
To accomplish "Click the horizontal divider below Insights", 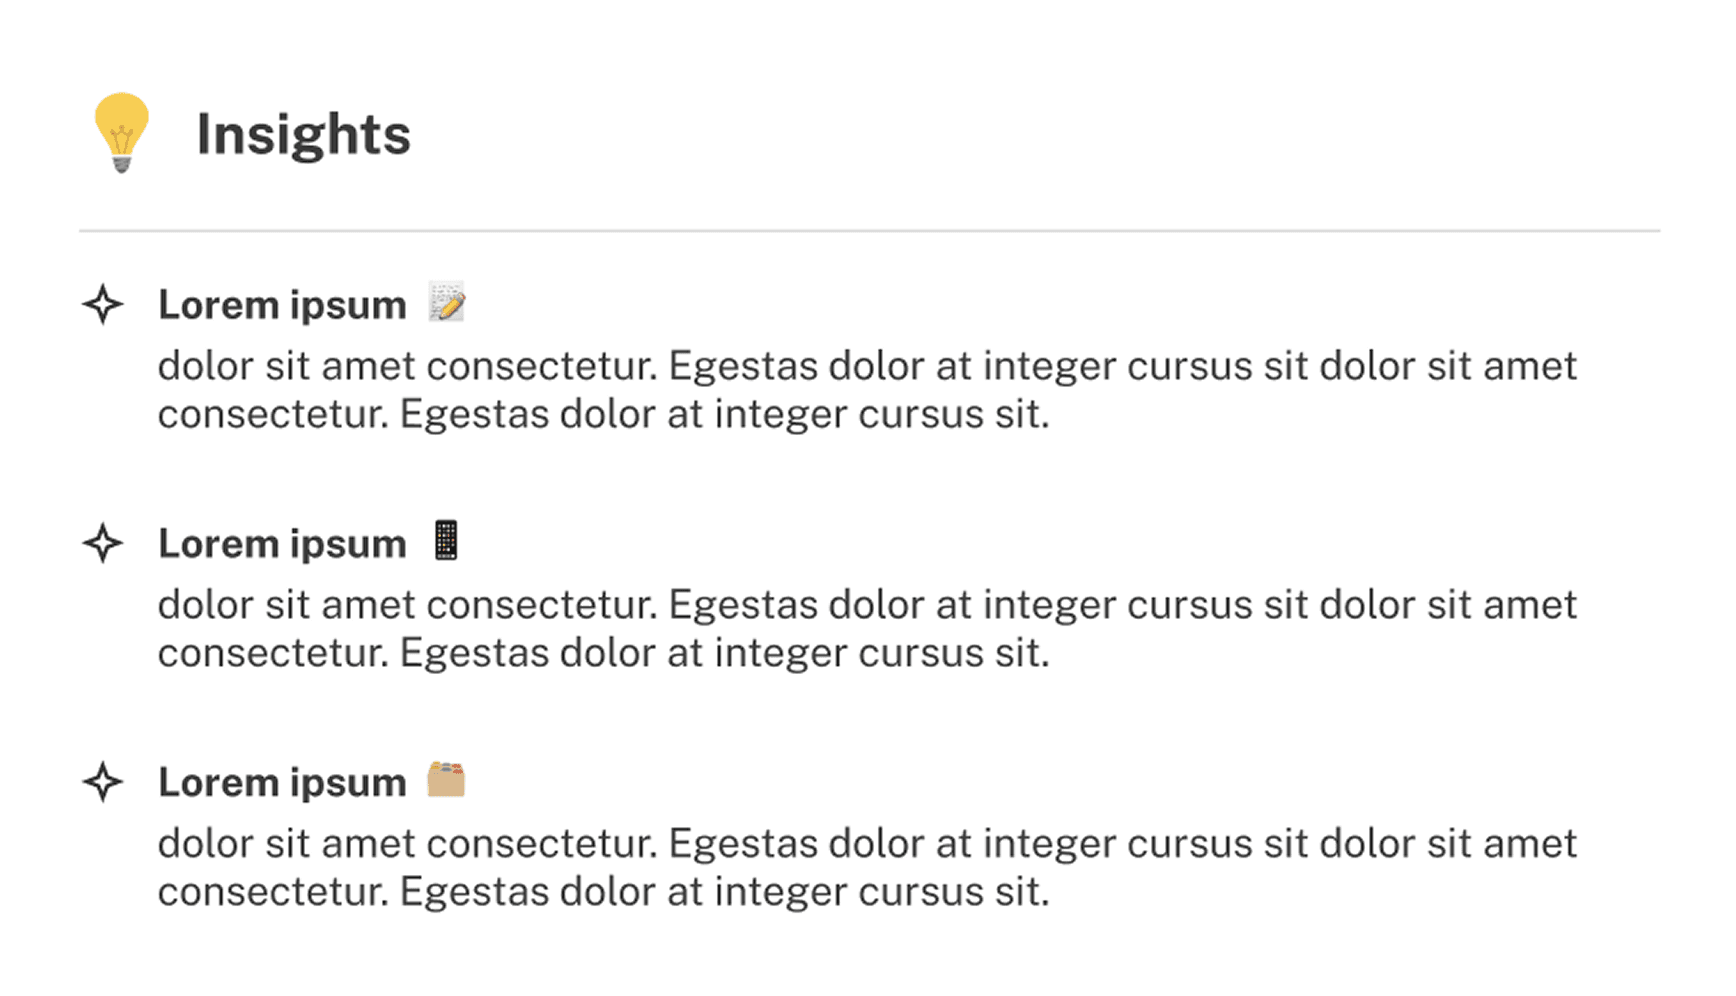I will tap(869, 231).
